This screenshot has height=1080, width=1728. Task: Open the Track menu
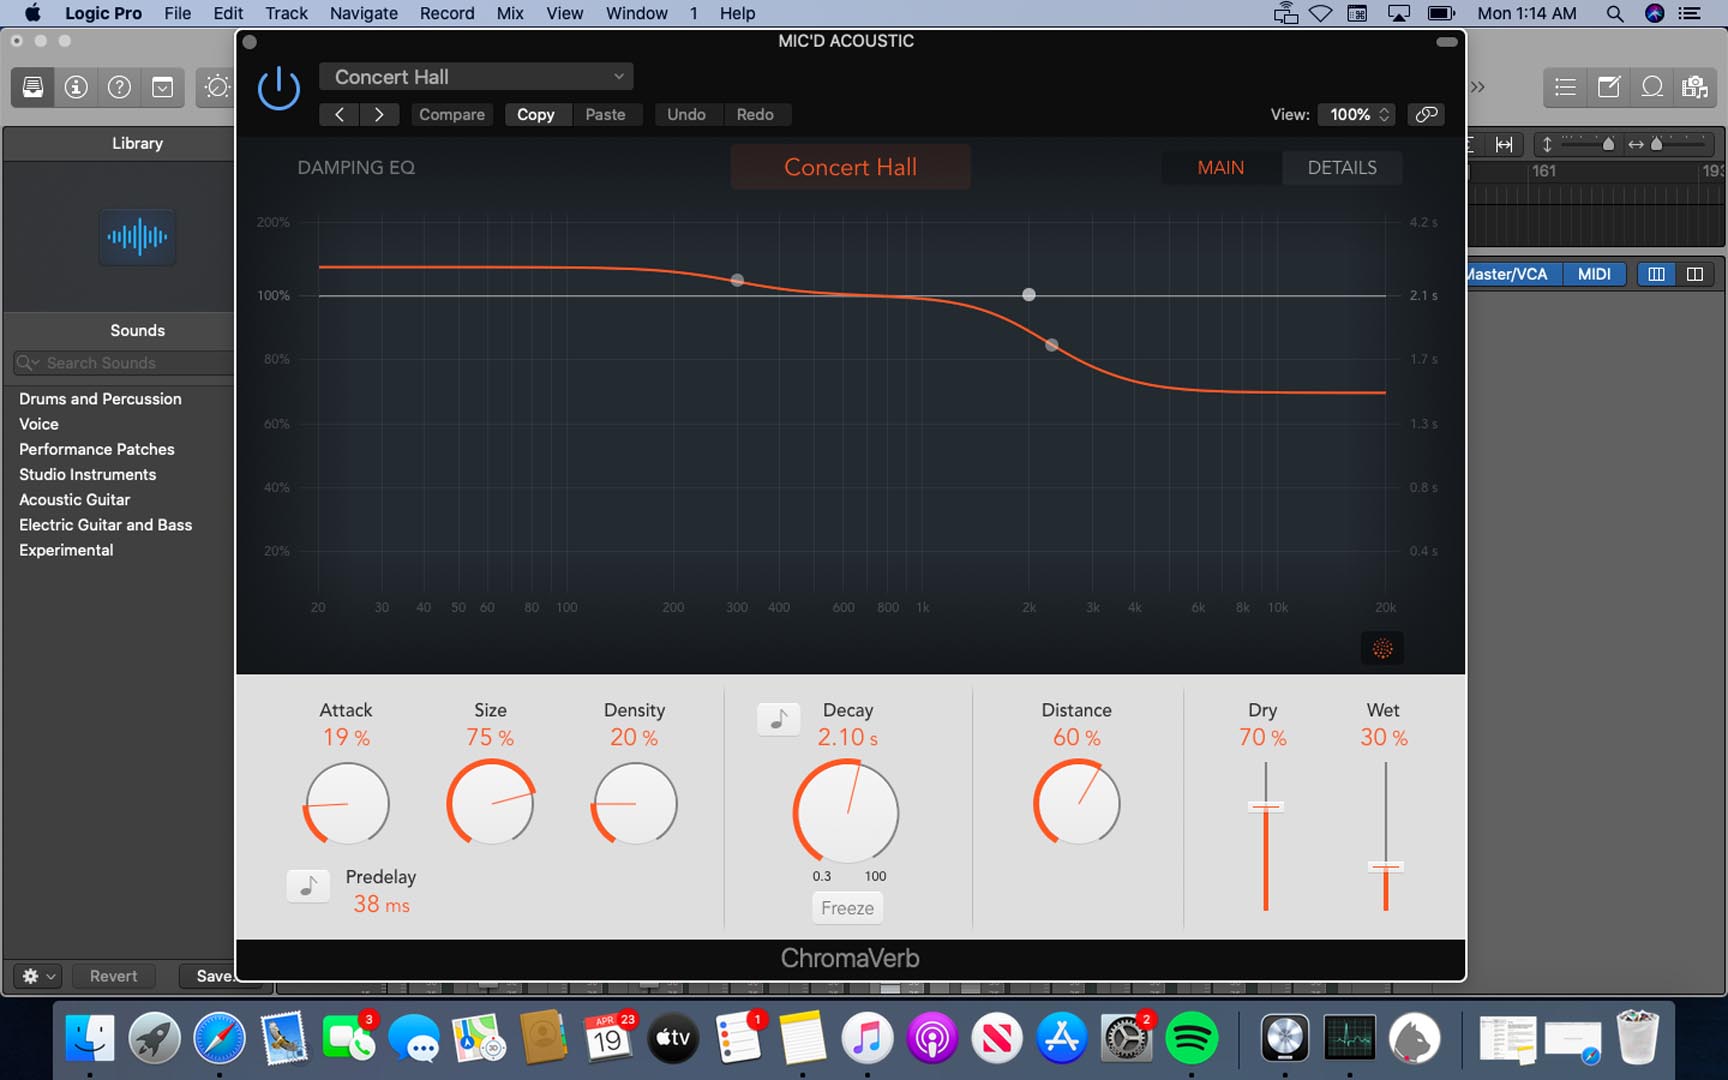[x=286, y=13]
